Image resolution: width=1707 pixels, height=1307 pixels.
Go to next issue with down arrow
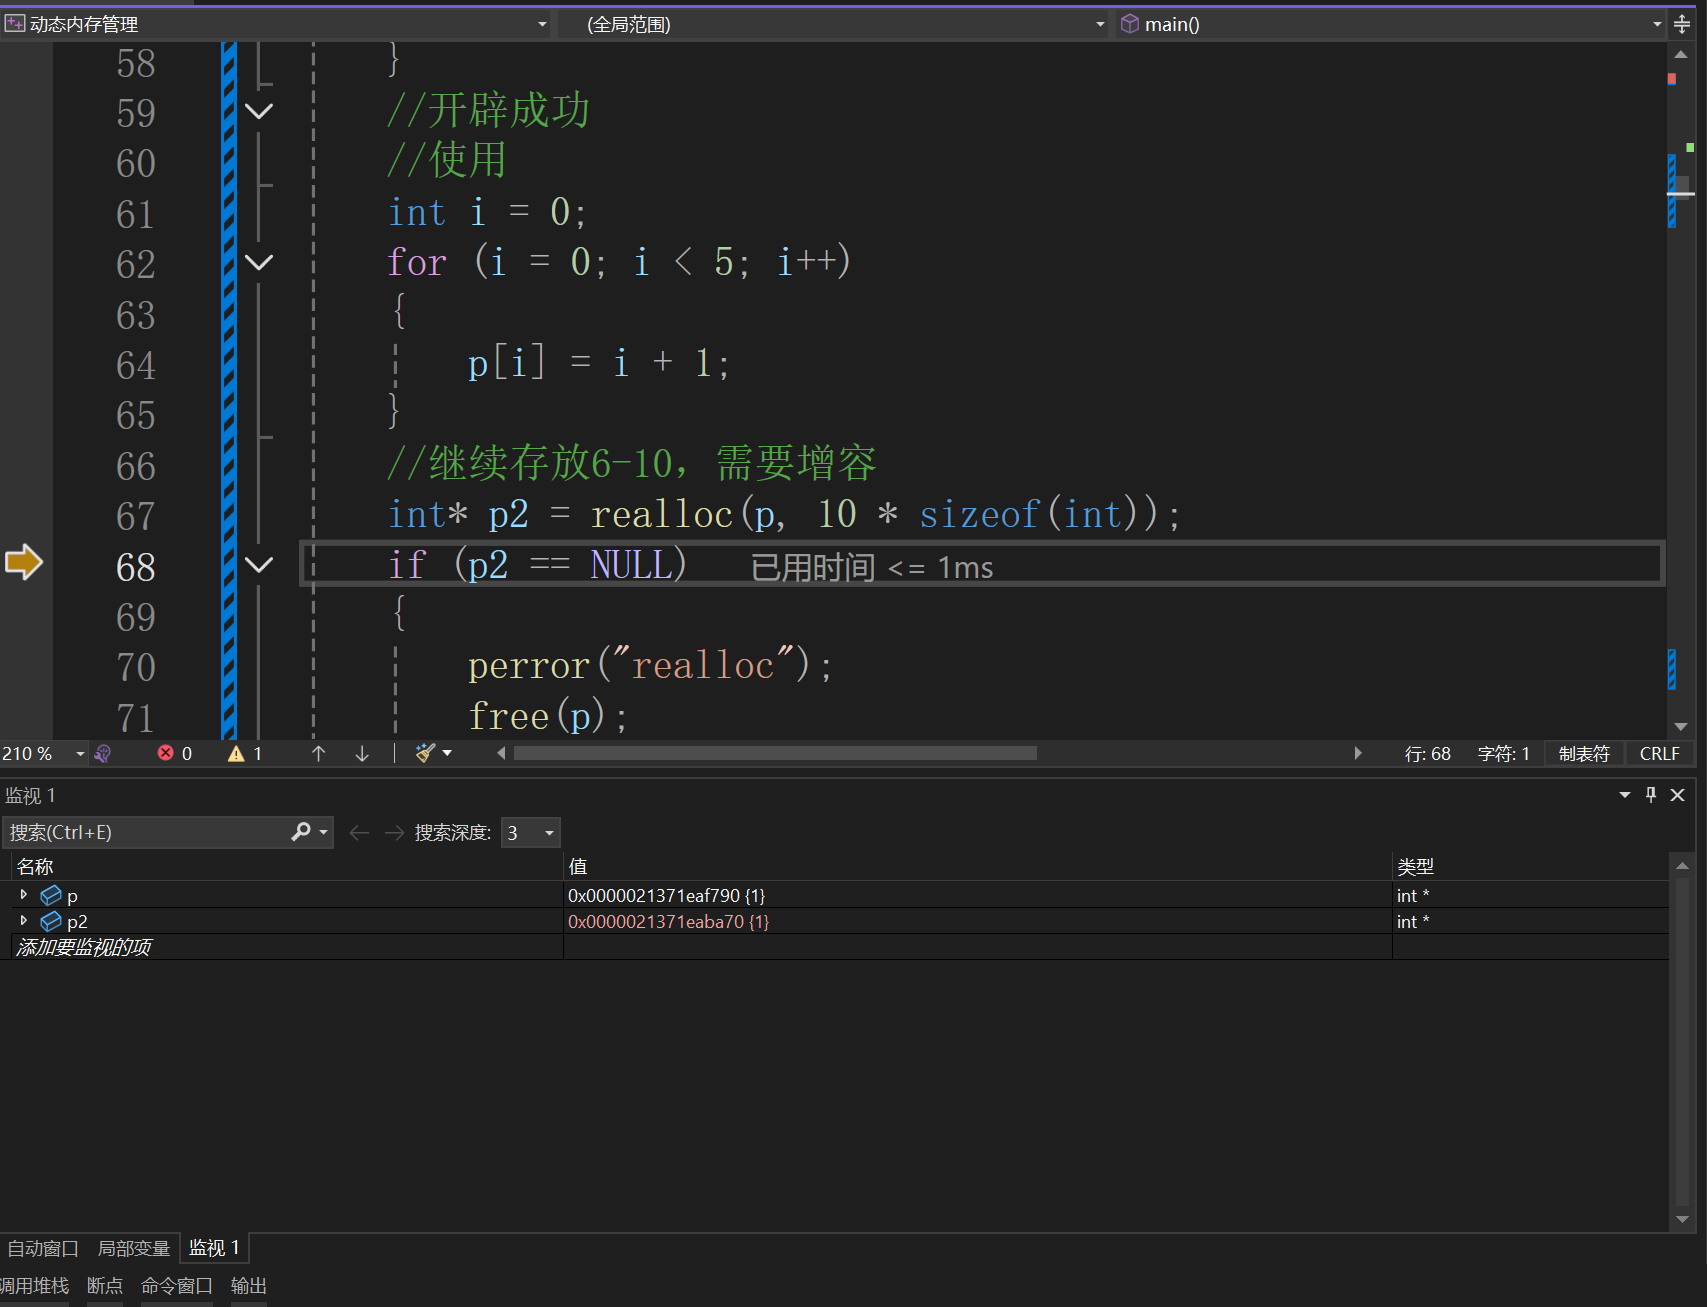coord(362,754)
